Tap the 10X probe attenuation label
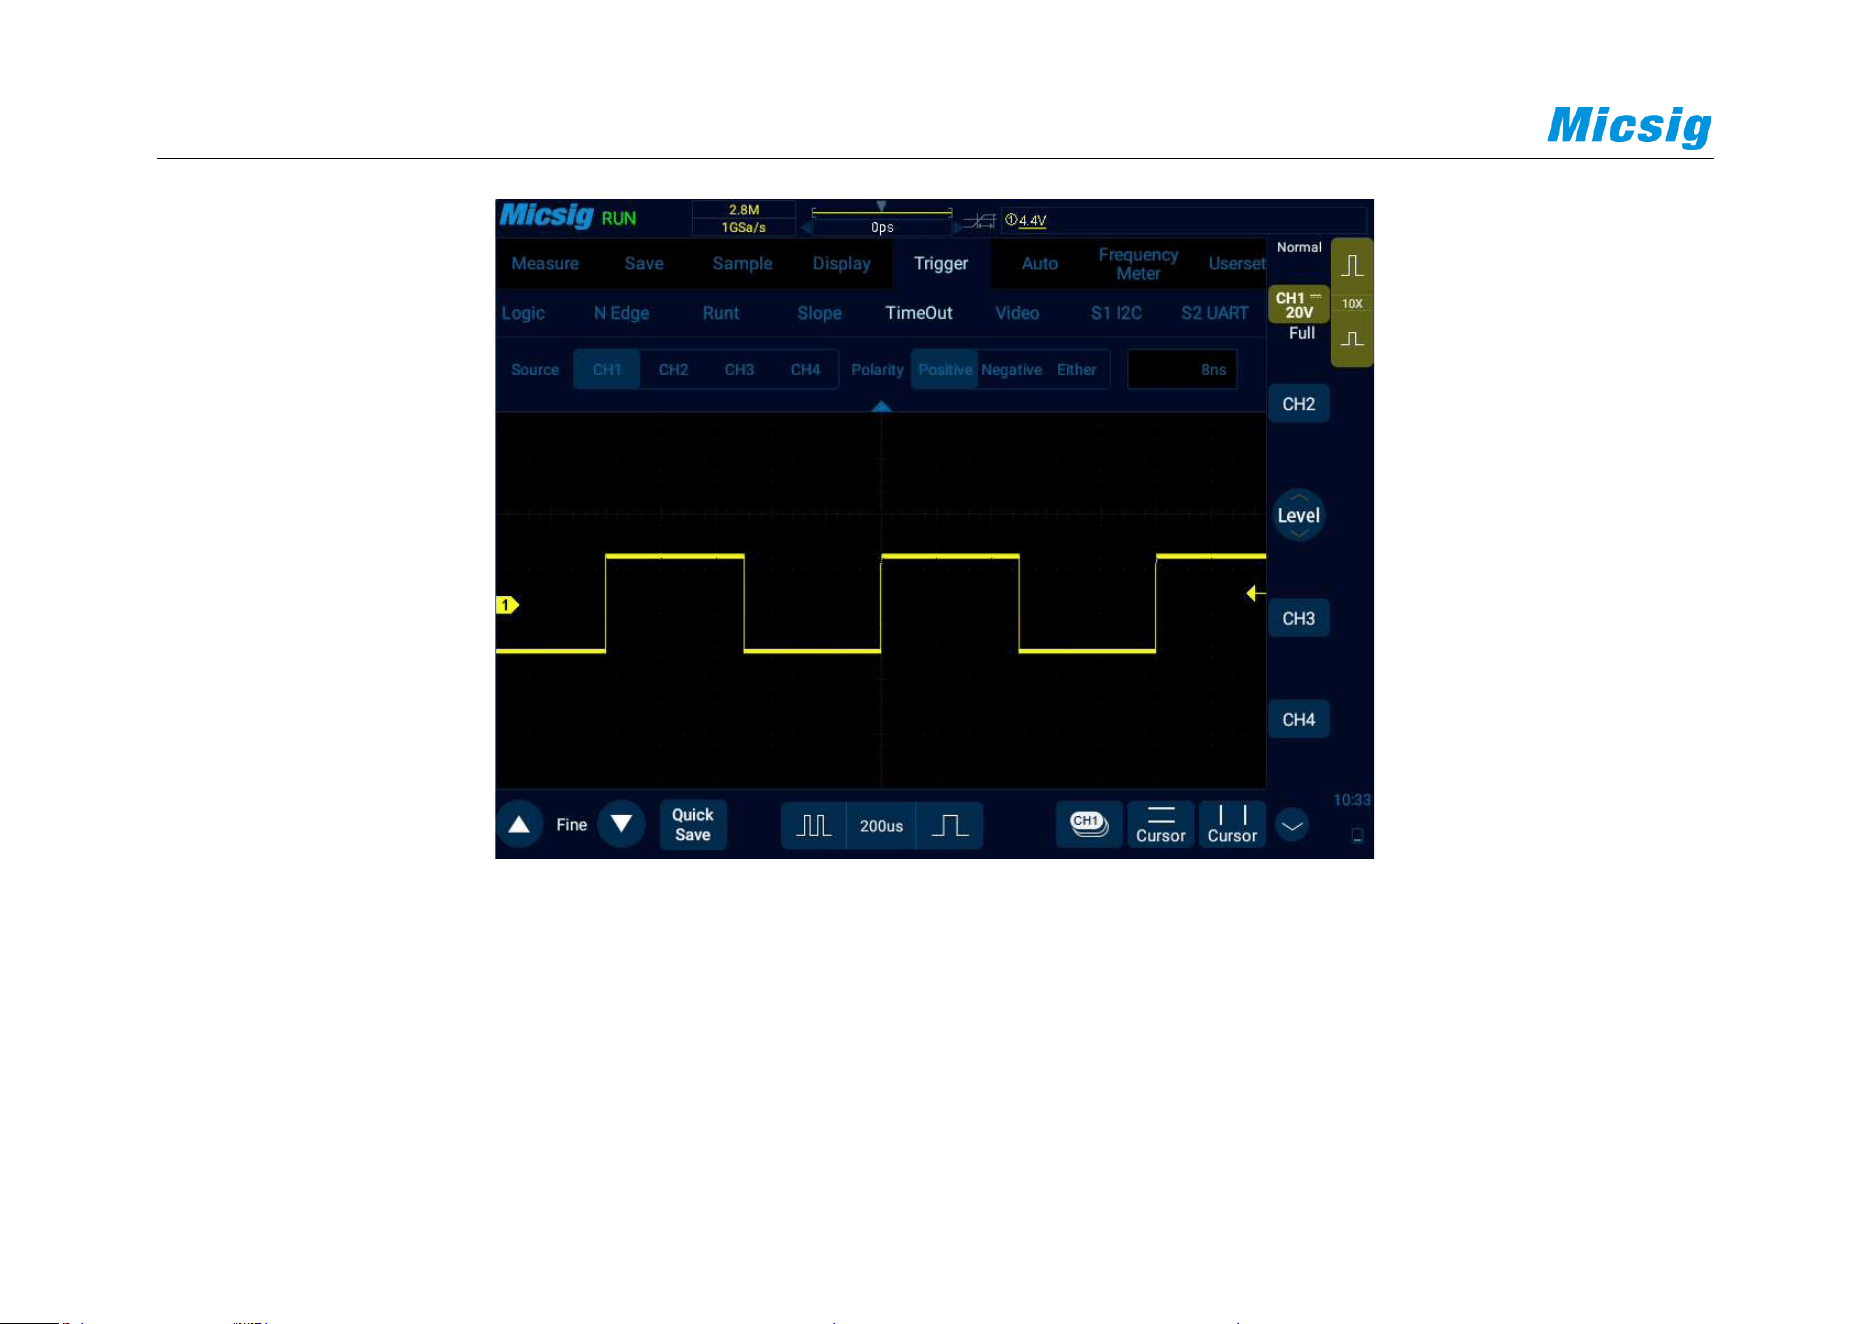The width and height of the screenshot is (1872, 1324). pyautogui.click(x=1352, y=304)
